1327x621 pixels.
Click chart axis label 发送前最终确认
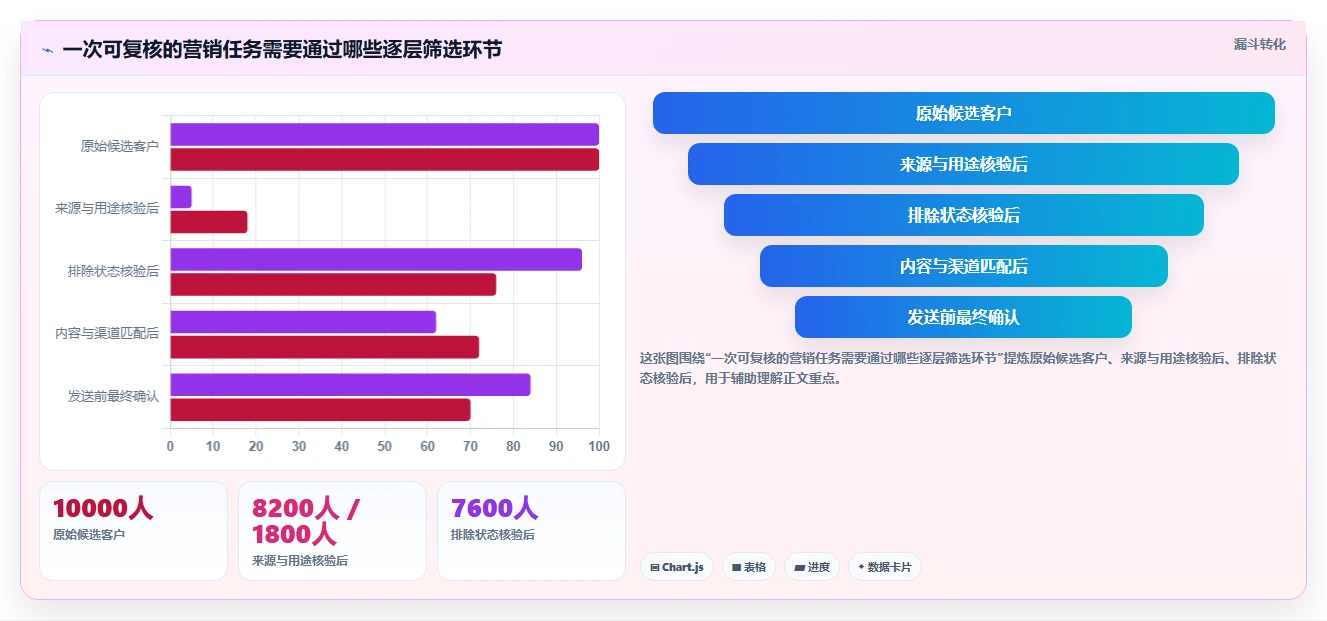(x=113, y=396)
